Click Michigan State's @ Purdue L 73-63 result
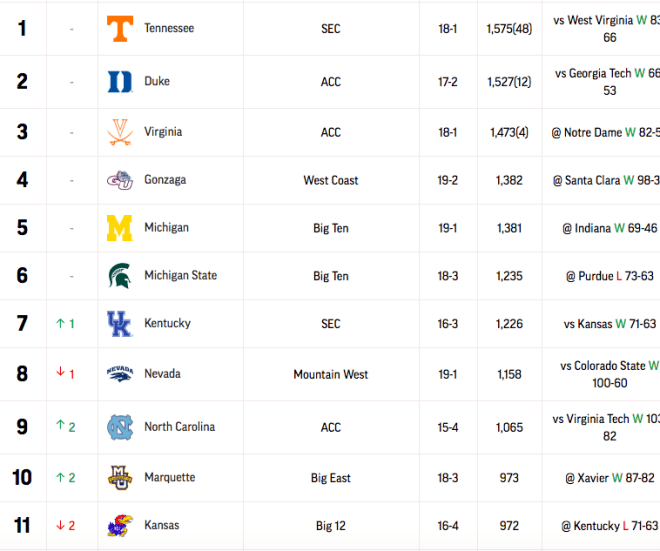 (609, 276)
